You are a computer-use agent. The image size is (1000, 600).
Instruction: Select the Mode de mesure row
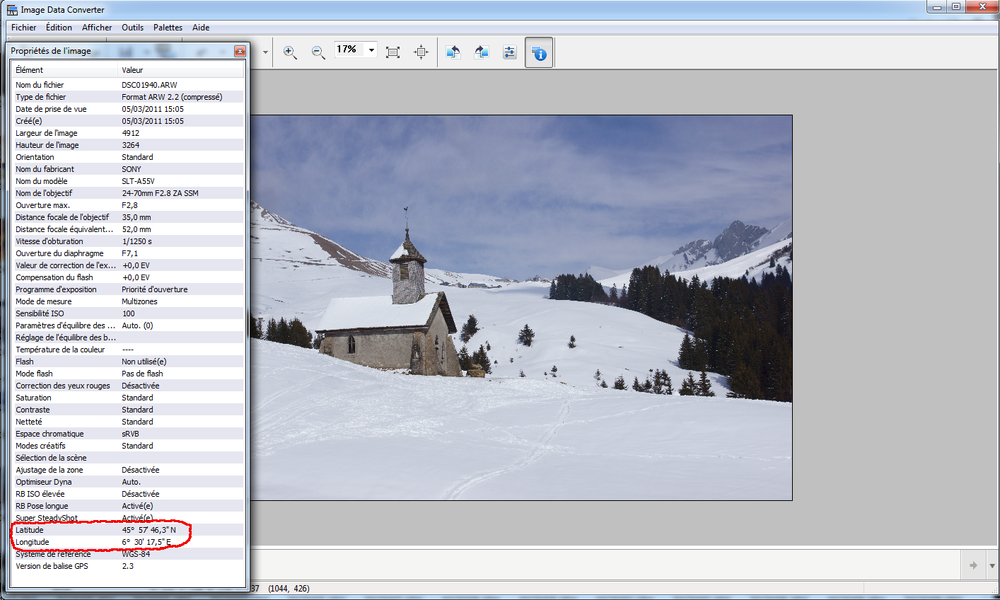point(128,302)
